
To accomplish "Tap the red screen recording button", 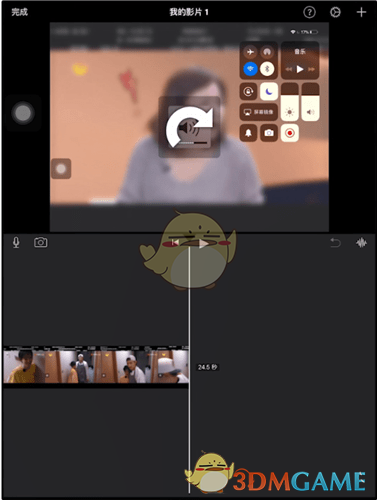I will [x=290, y=133].
